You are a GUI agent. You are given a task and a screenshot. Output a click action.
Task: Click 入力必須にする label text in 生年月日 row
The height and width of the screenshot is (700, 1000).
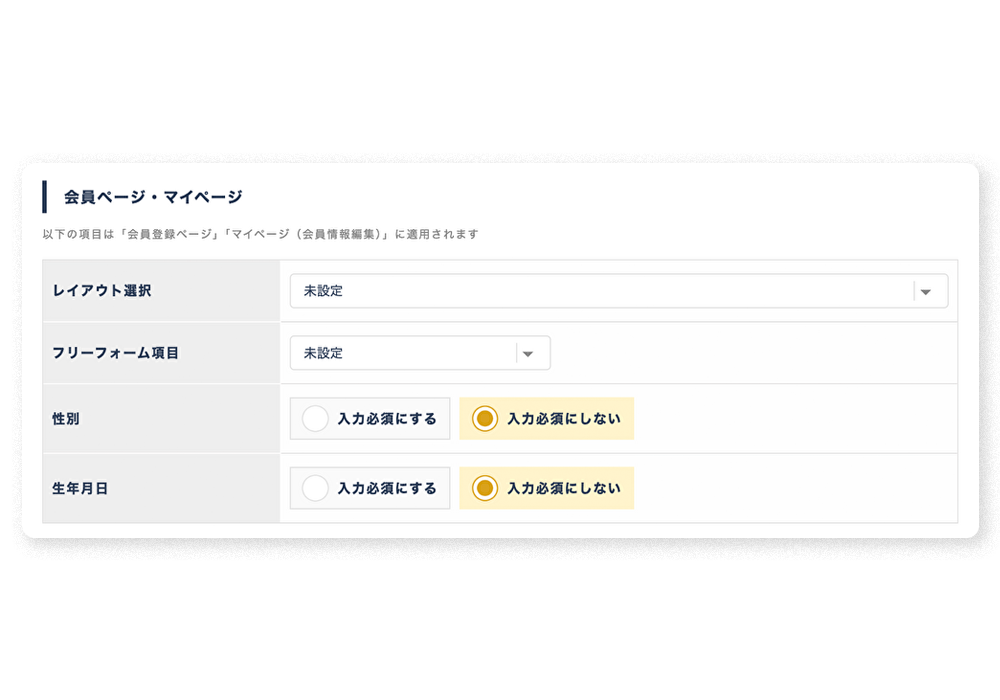point(387,489)
